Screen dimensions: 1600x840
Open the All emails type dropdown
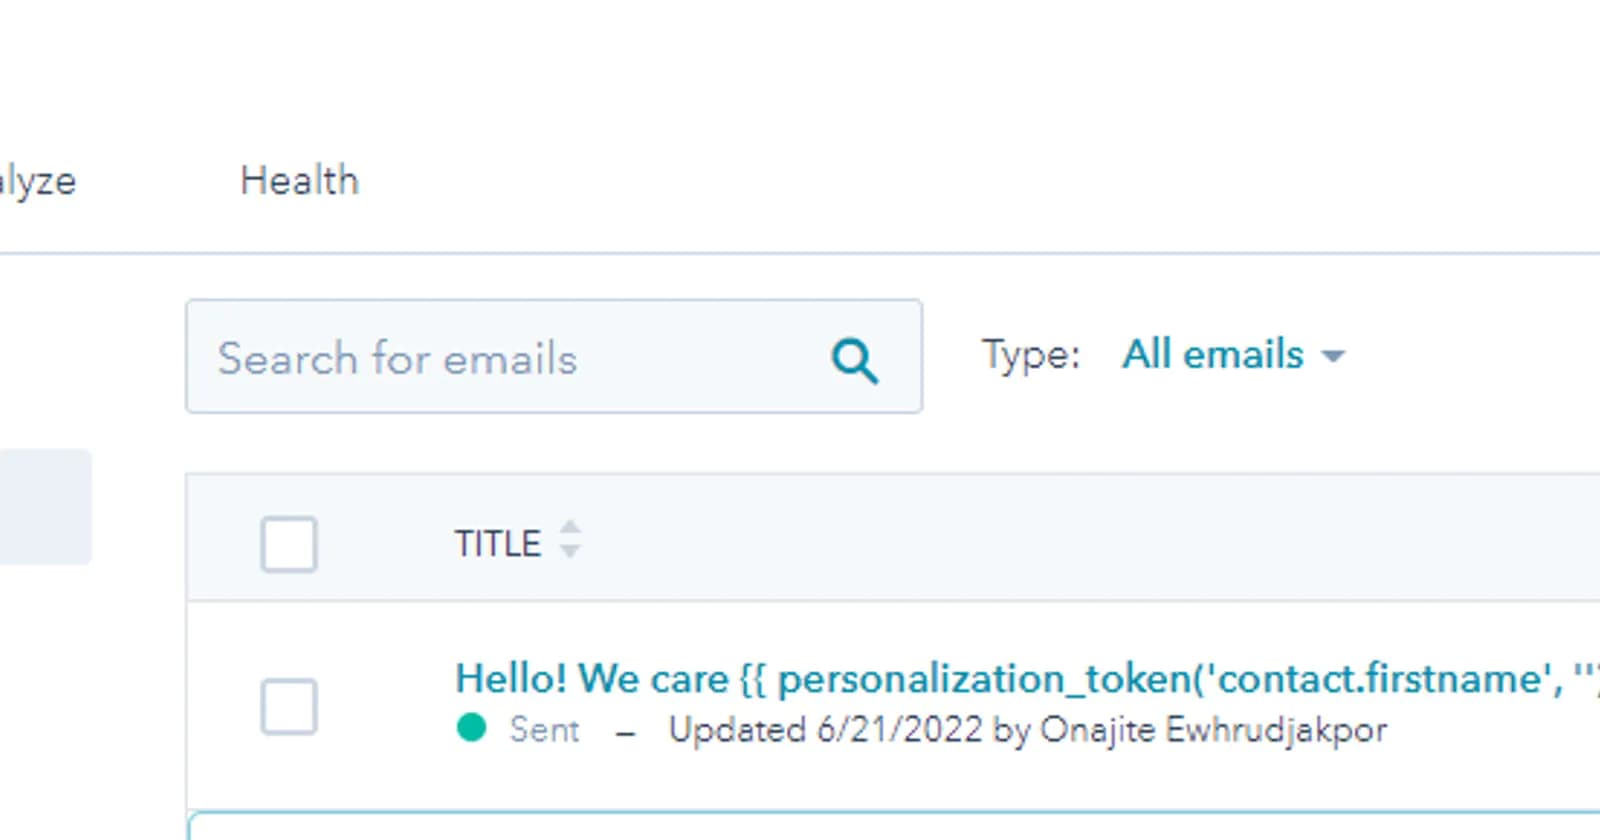[1213, 355]
